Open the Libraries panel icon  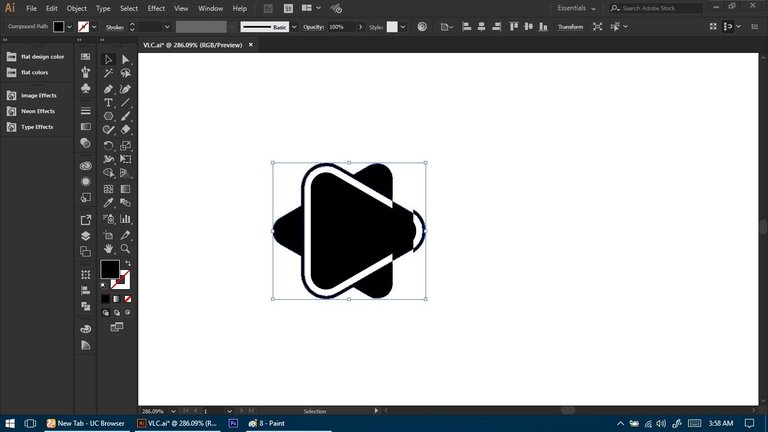coord(86,166)
